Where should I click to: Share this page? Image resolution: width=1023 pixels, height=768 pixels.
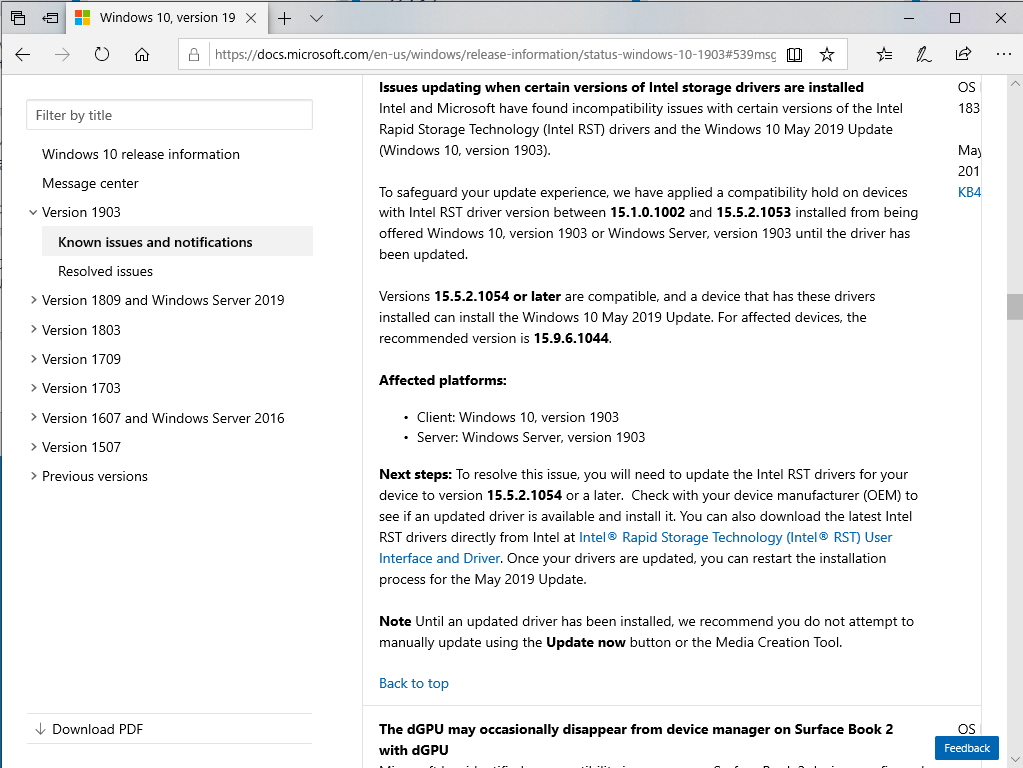[x=963, y=55]
